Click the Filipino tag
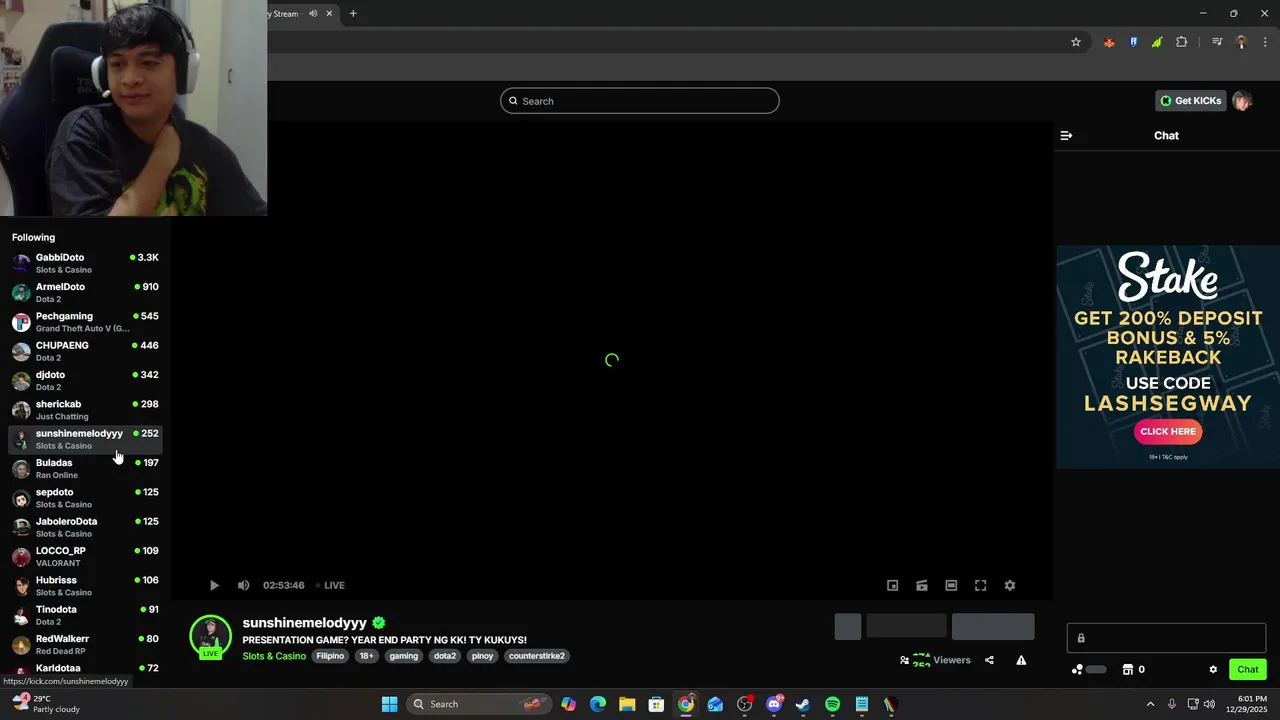Image resolution: width=1280 pixels, height=720 pixels. tap(330, 656)
